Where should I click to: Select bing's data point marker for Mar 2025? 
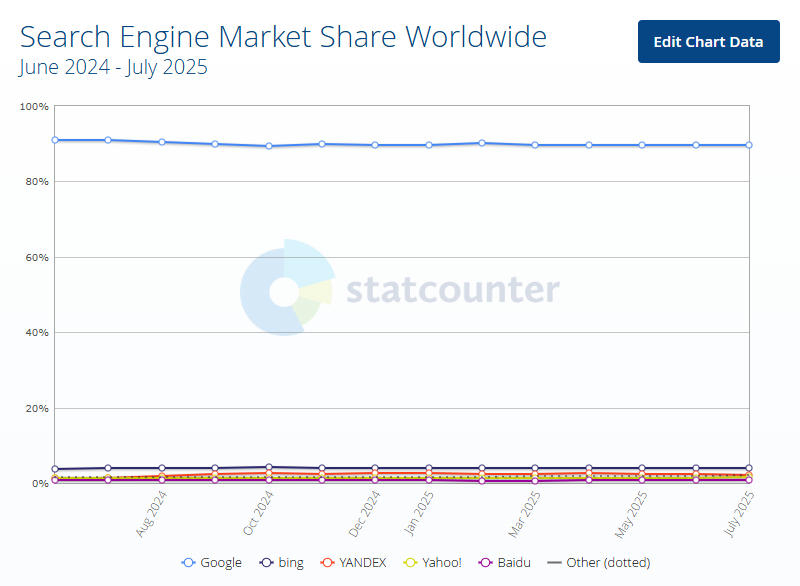[535, 468]
